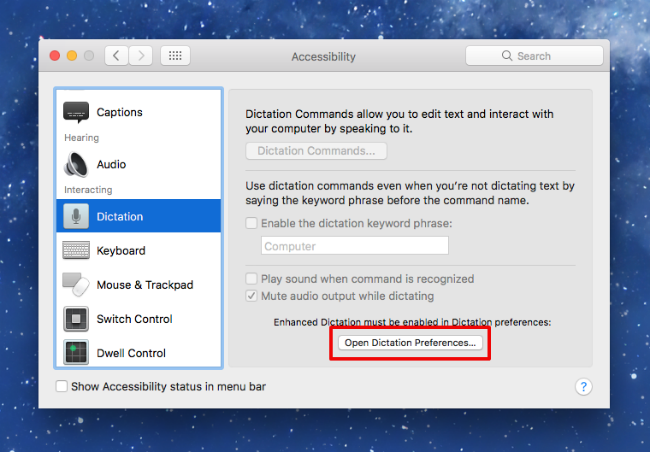Click the Enhanced Dictation must be enabled note
Screen dimensions: 650x452
(412, 322)
